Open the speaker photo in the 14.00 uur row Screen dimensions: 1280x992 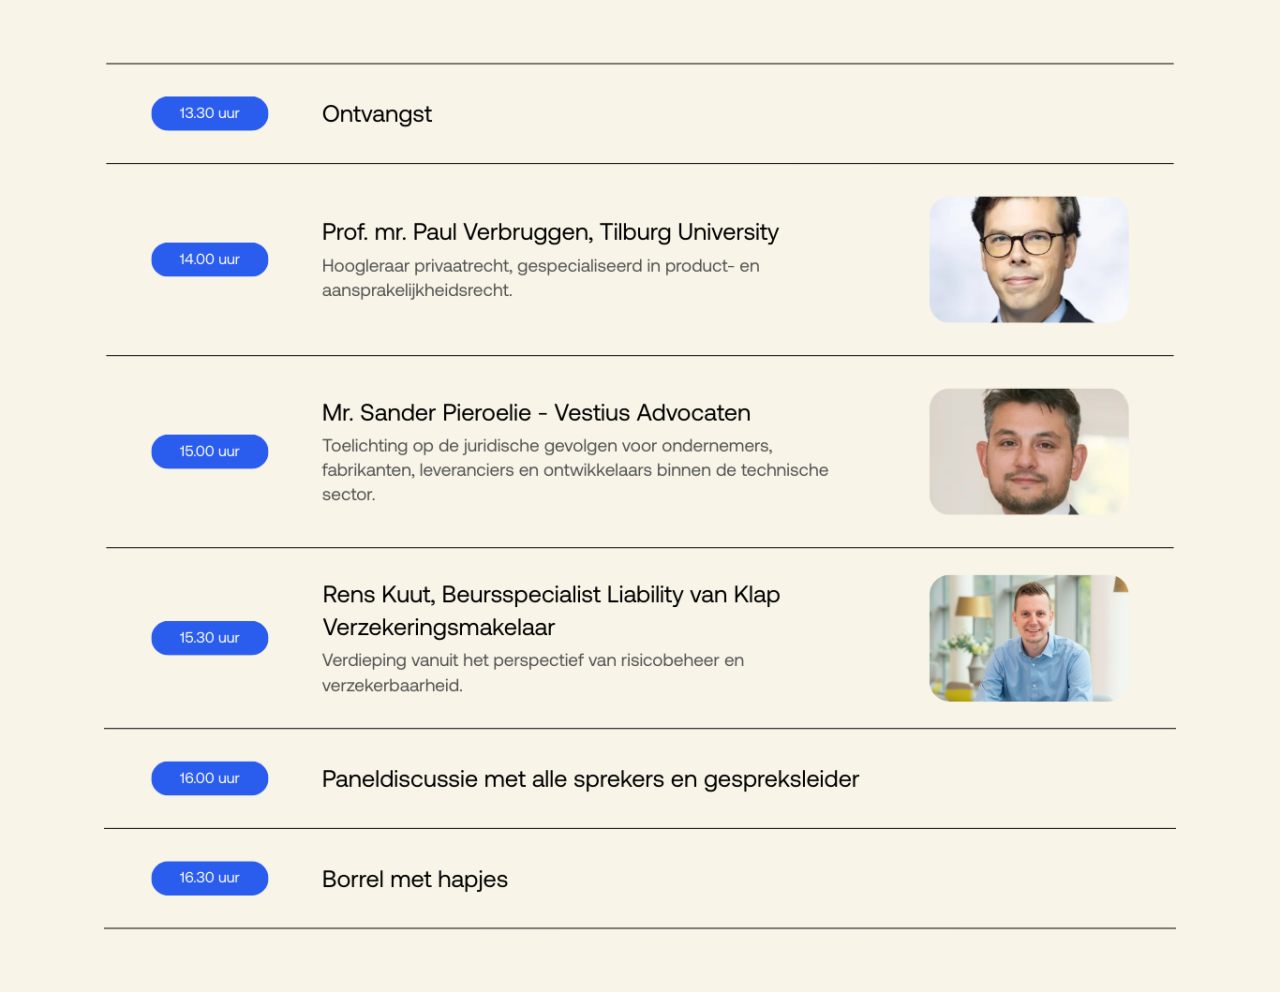(x=1029, y=260)
